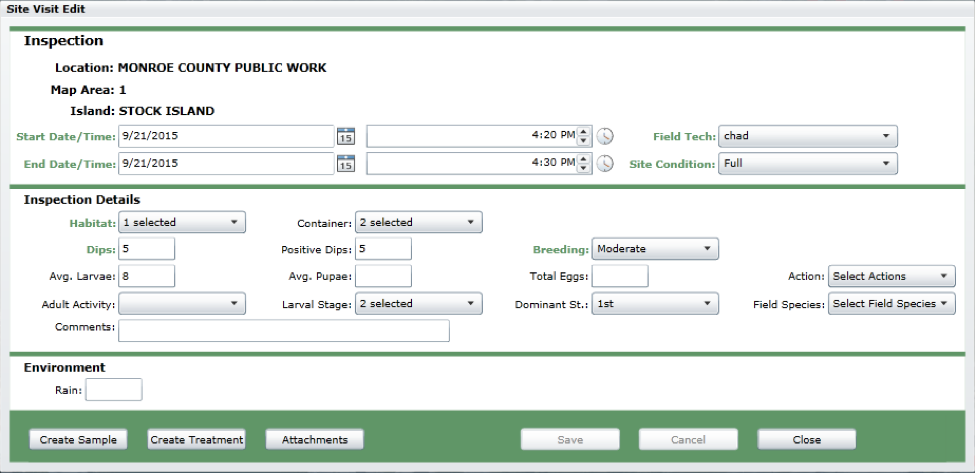
Task: Click the End Date text field
Action: pyautogui.click(x=226, y=163)
